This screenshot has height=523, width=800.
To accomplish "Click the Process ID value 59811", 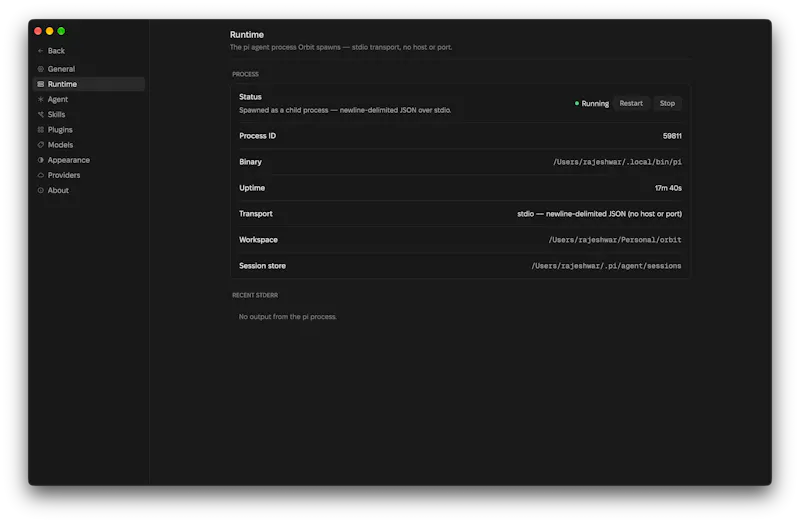I will pyautogui.click(x=672, y=136).
